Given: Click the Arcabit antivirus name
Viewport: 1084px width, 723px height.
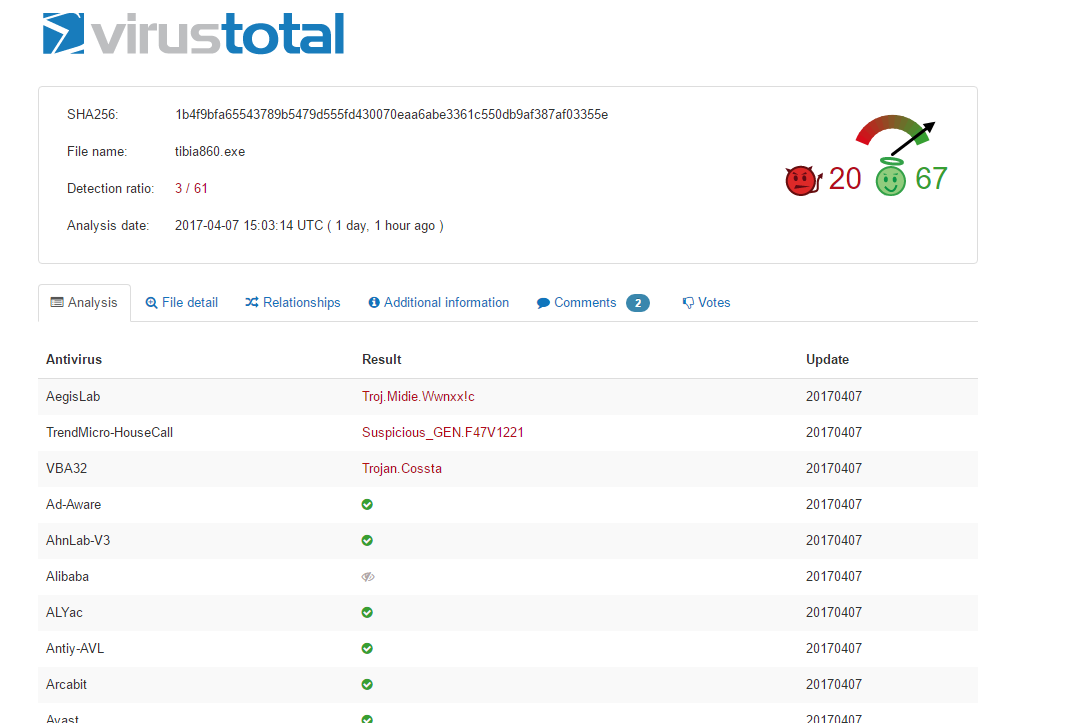Looking at the screenshot, I should click(x=66, y=684).
